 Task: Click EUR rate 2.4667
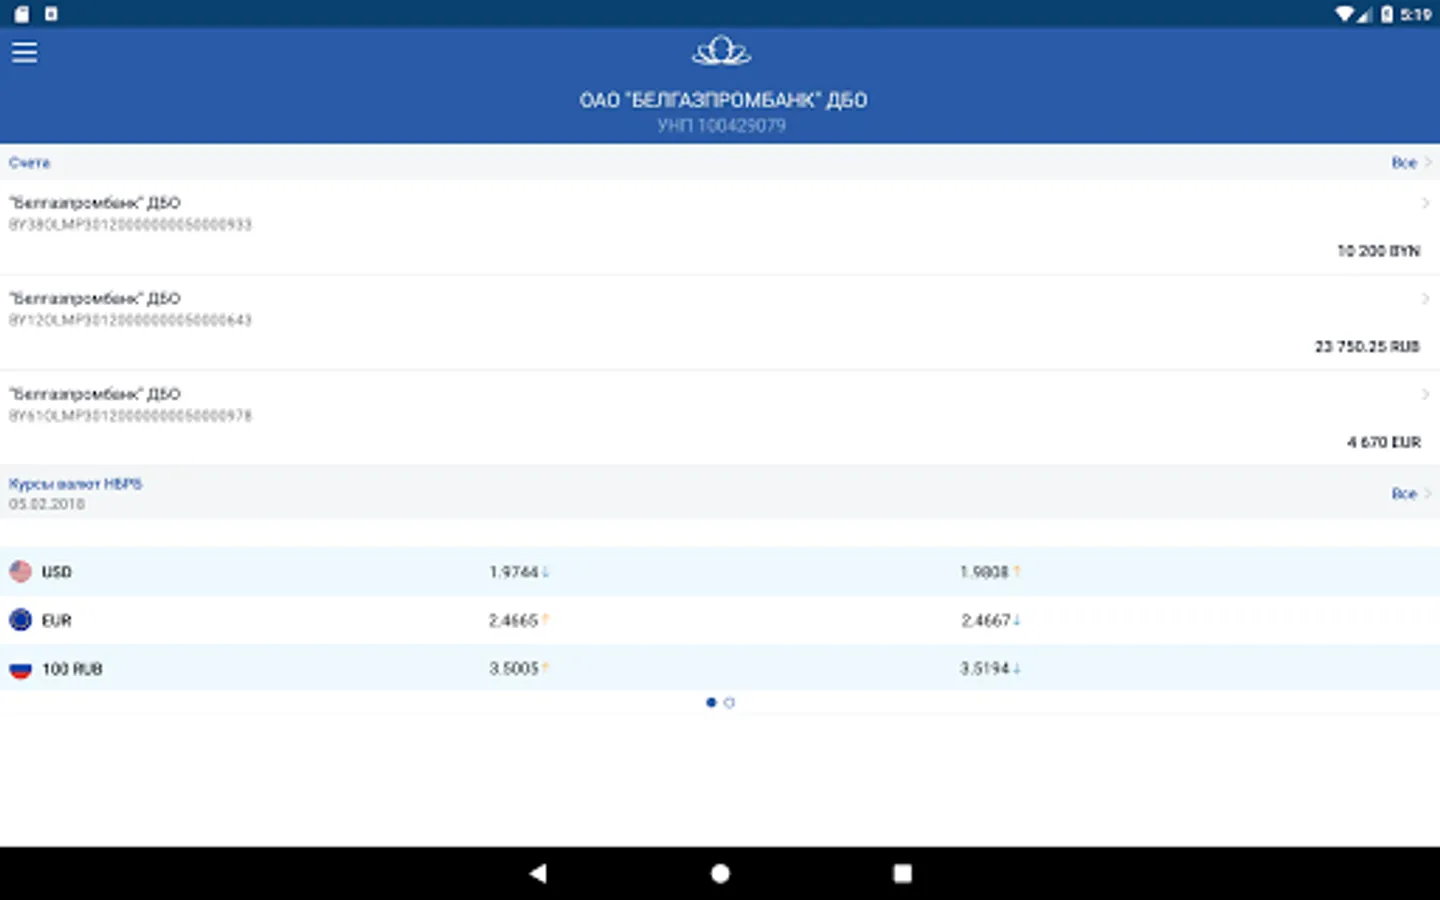(985, 621)
